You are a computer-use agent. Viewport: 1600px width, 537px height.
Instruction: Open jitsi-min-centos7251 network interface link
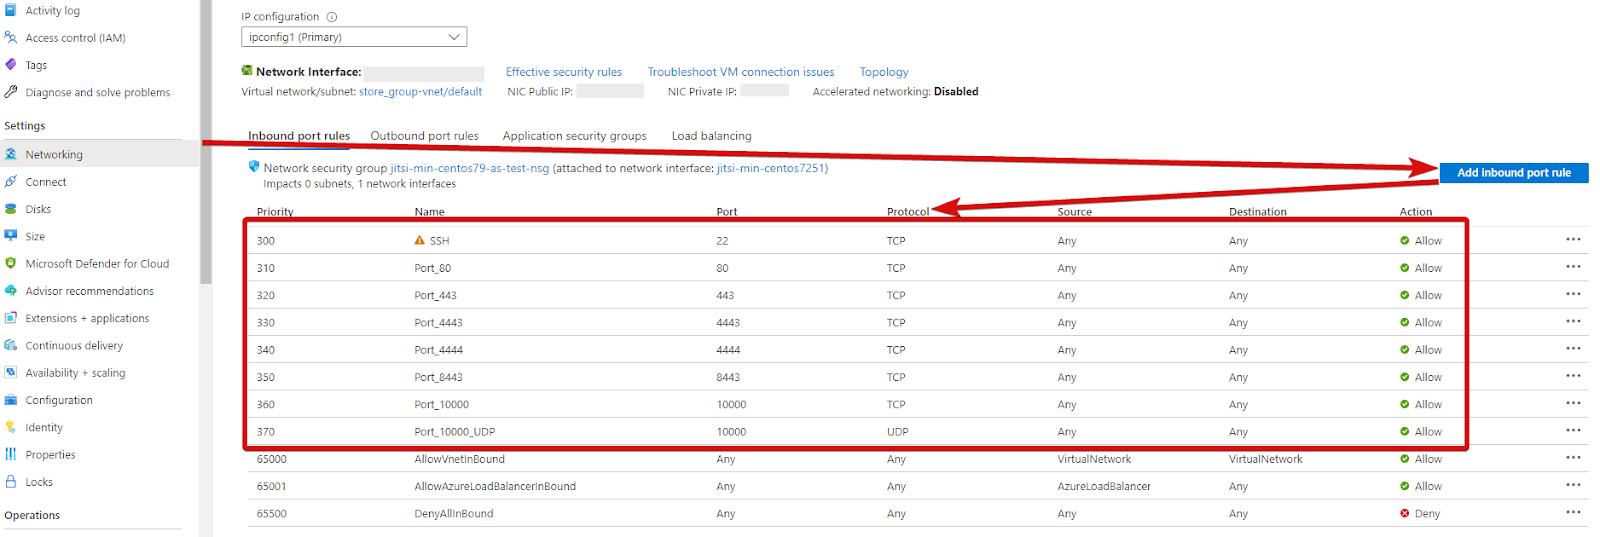click(770, 168)
